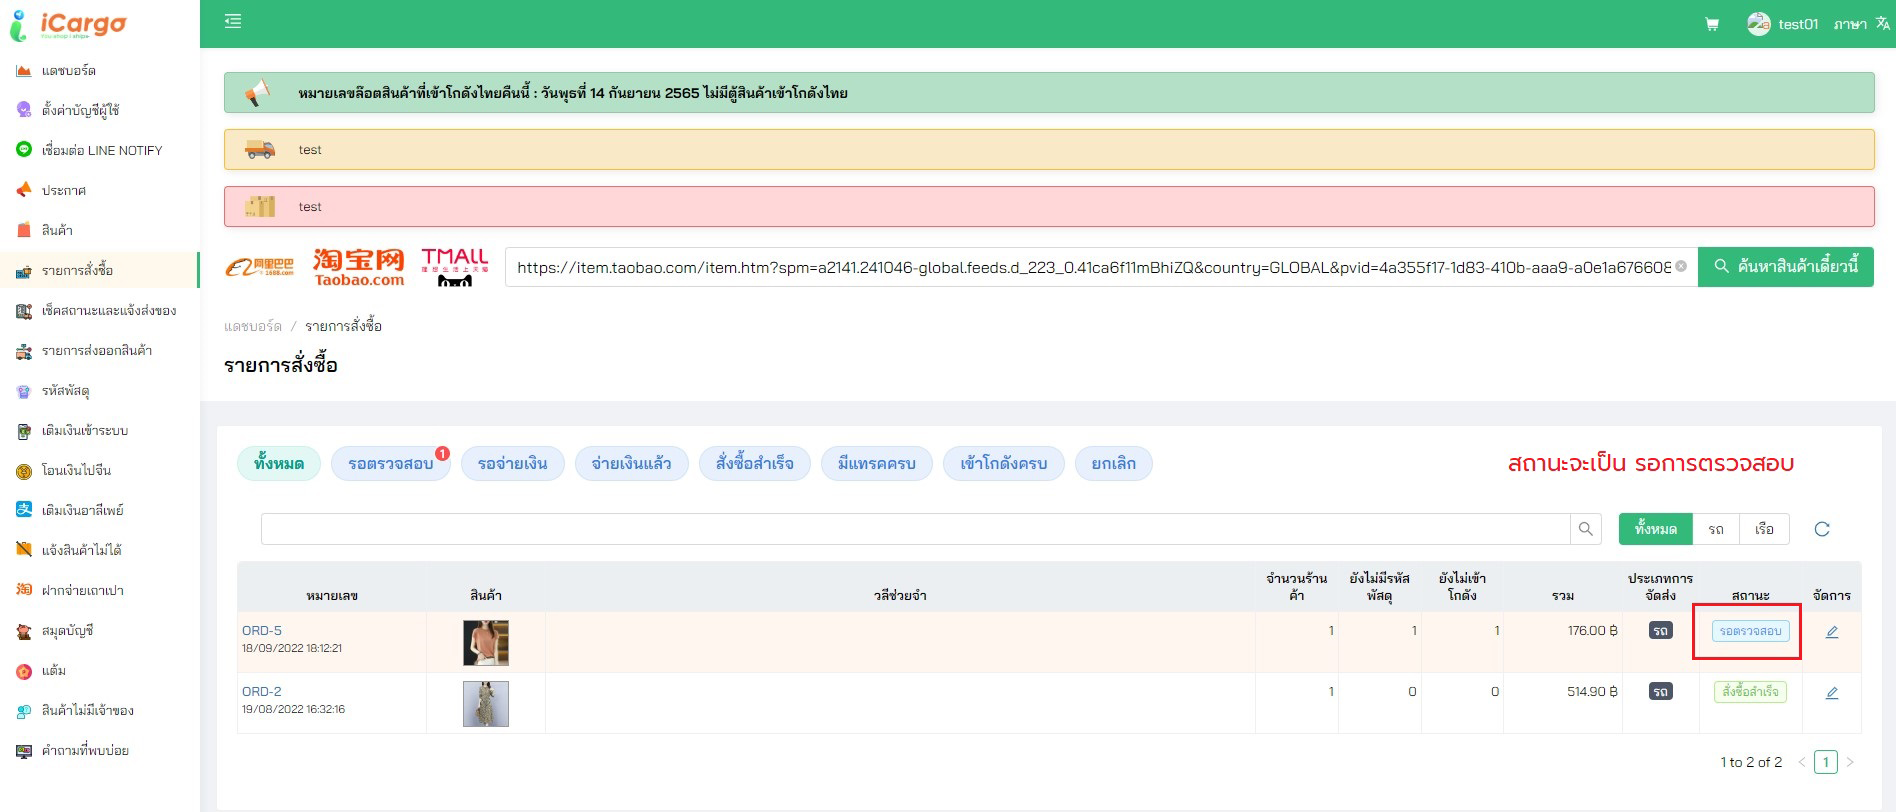Open เติมเงินเข้าระบบ in the sidebar
Viewport: 1896px width, 812px height.
coord(84,430)
